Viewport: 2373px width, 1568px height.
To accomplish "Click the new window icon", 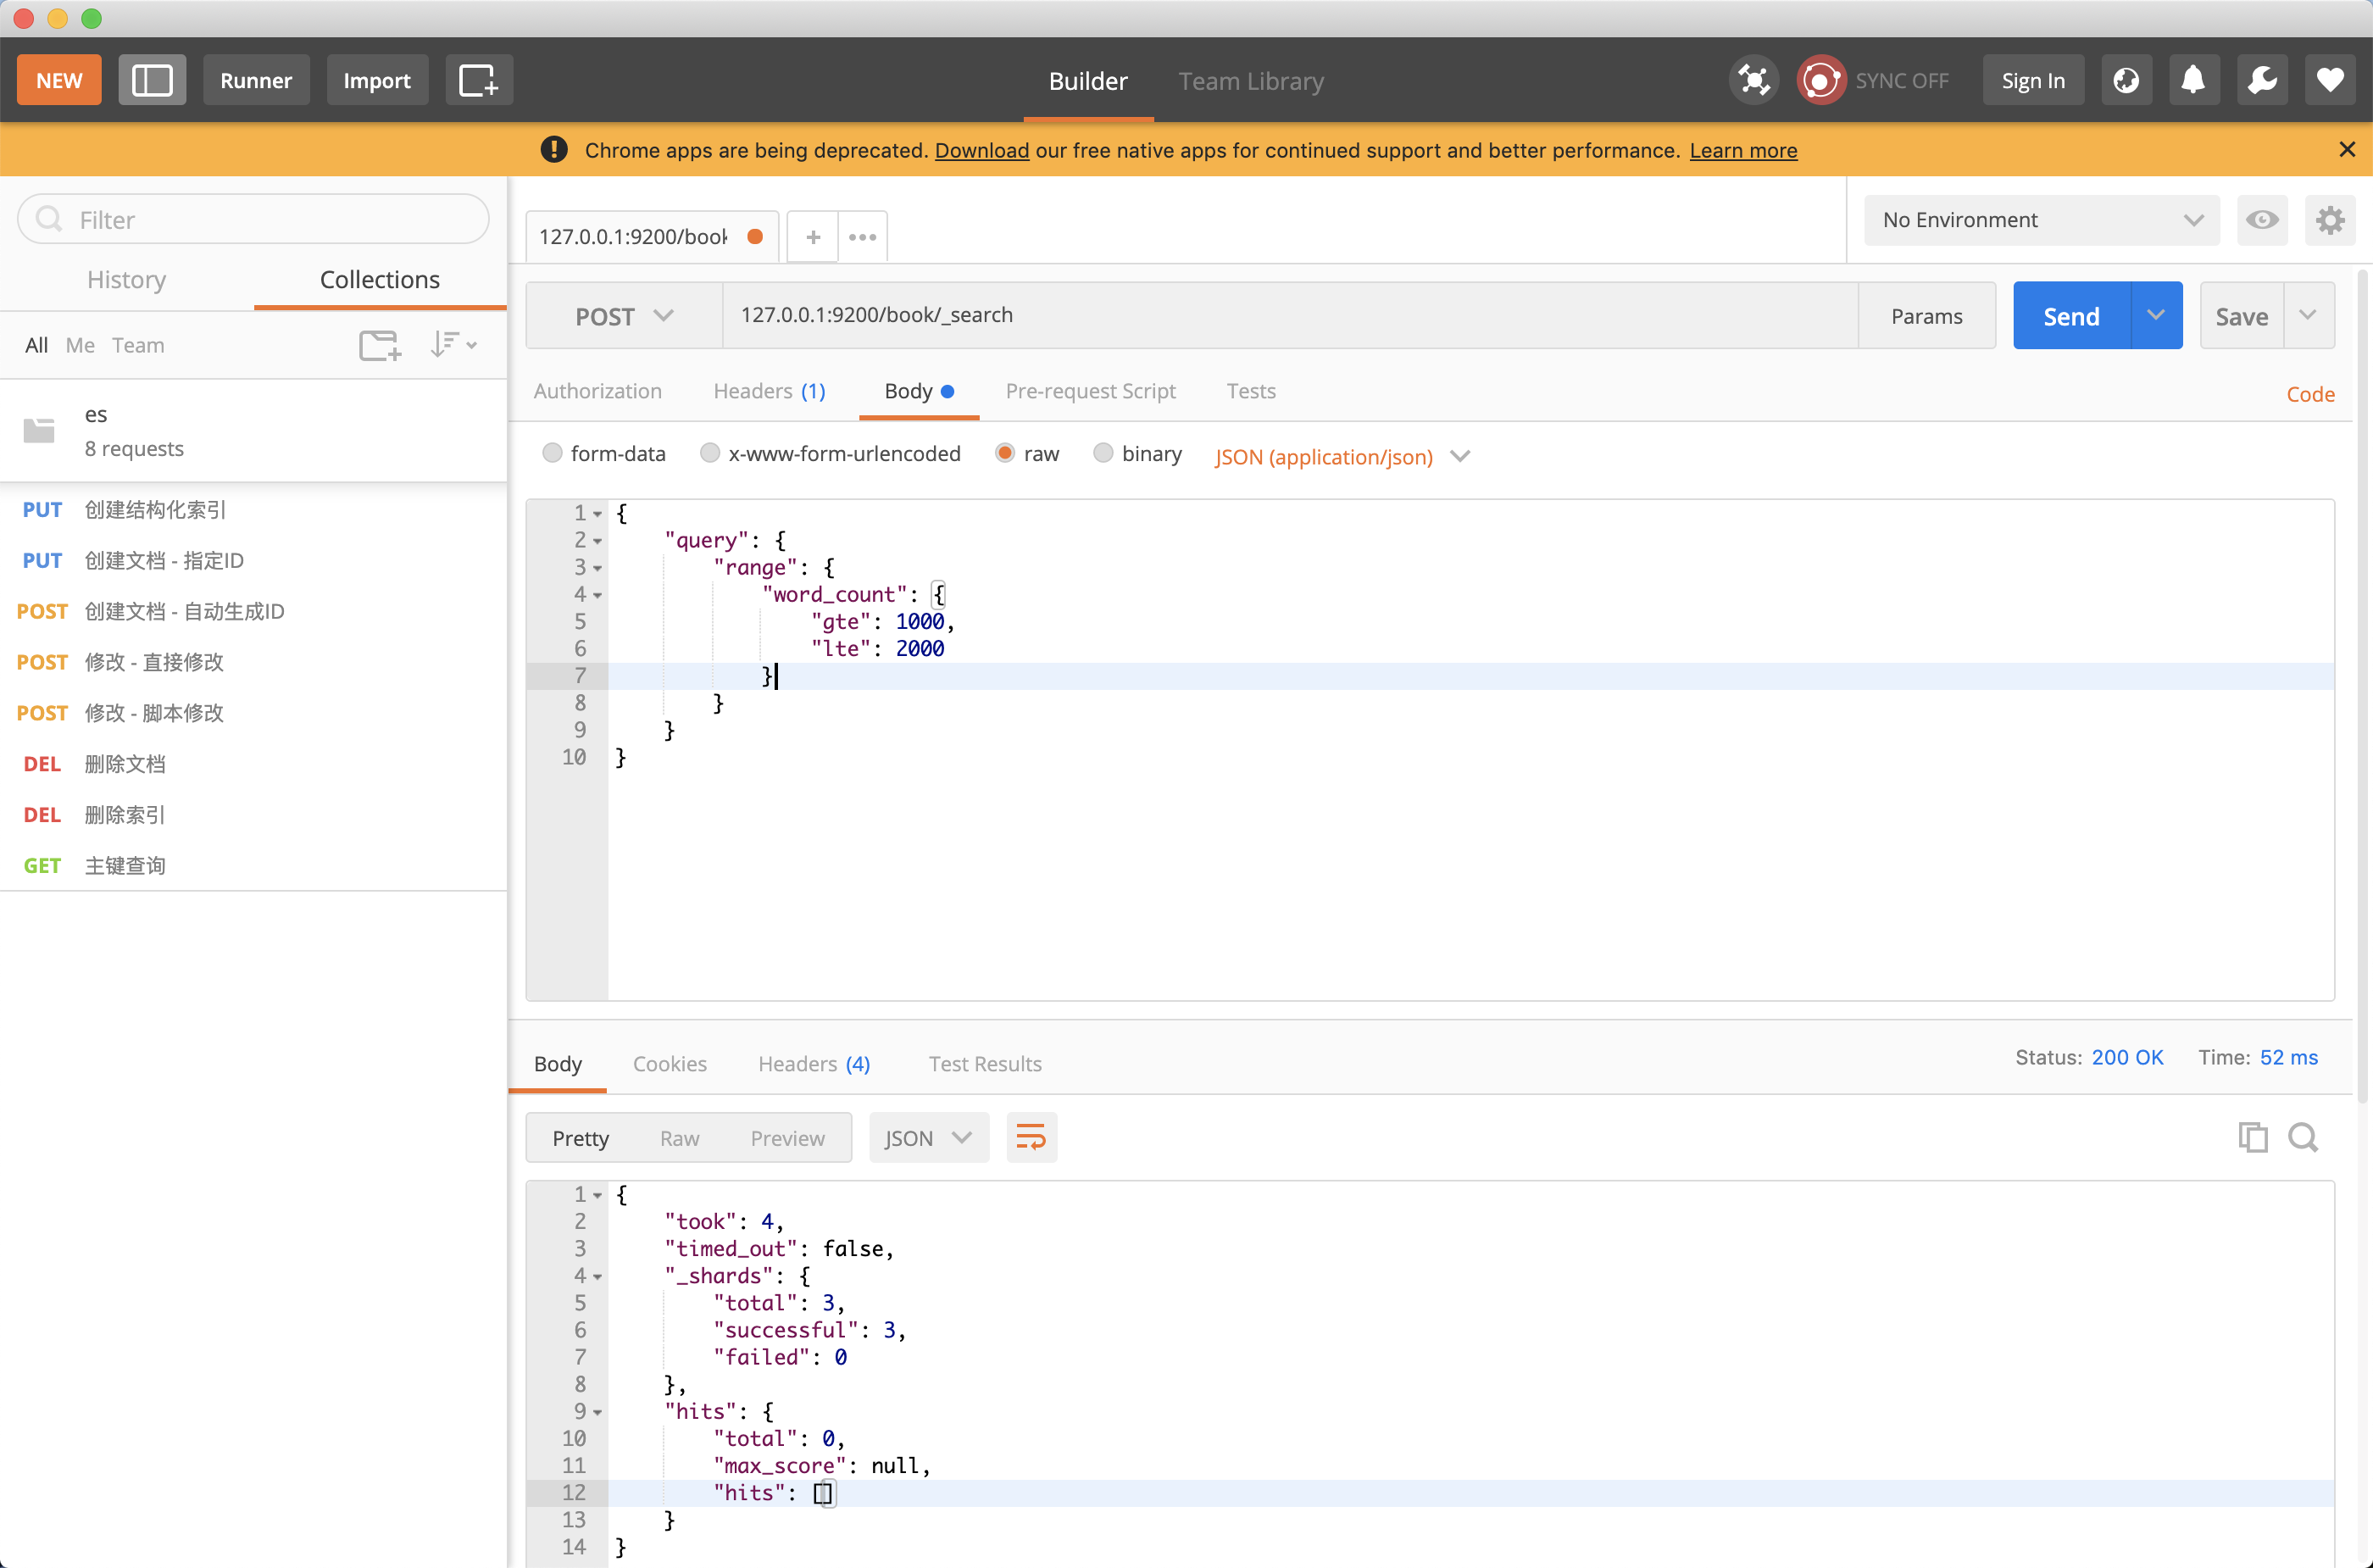I will 478,80.
